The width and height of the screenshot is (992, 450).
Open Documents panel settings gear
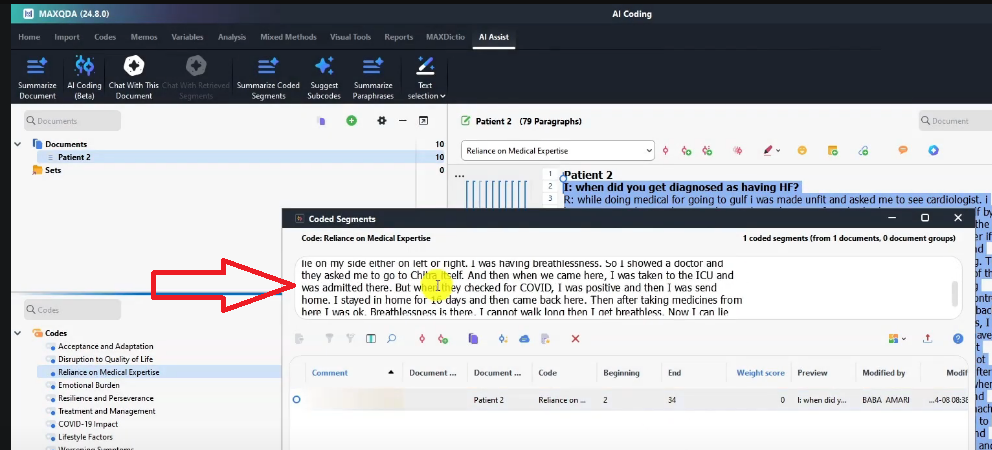[x=381, y=121]
